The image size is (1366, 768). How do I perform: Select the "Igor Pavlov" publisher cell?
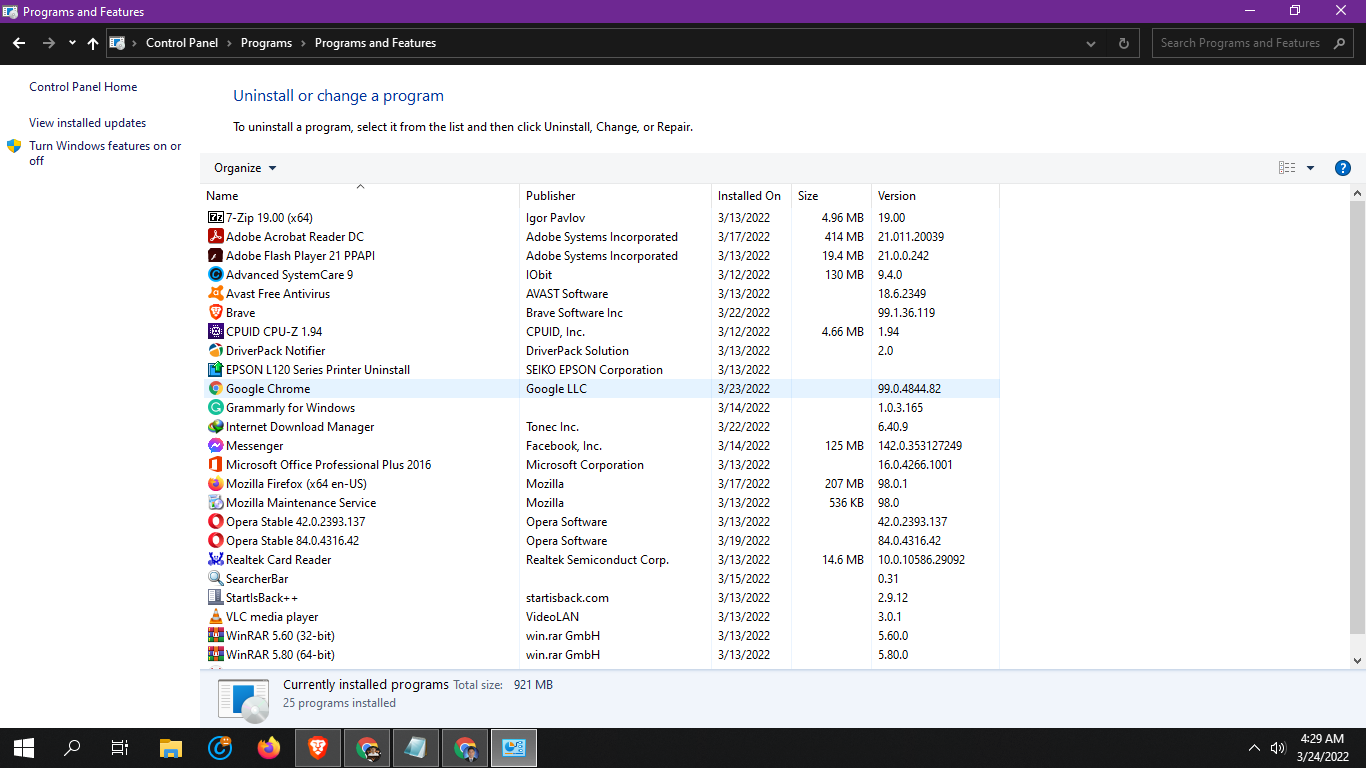(x=555, y=217)
